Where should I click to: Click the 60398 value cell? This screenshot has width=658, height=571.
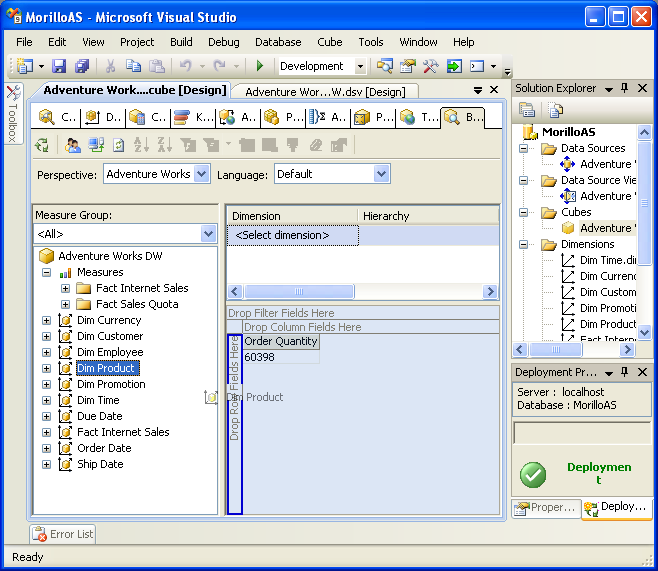[281, 357]
